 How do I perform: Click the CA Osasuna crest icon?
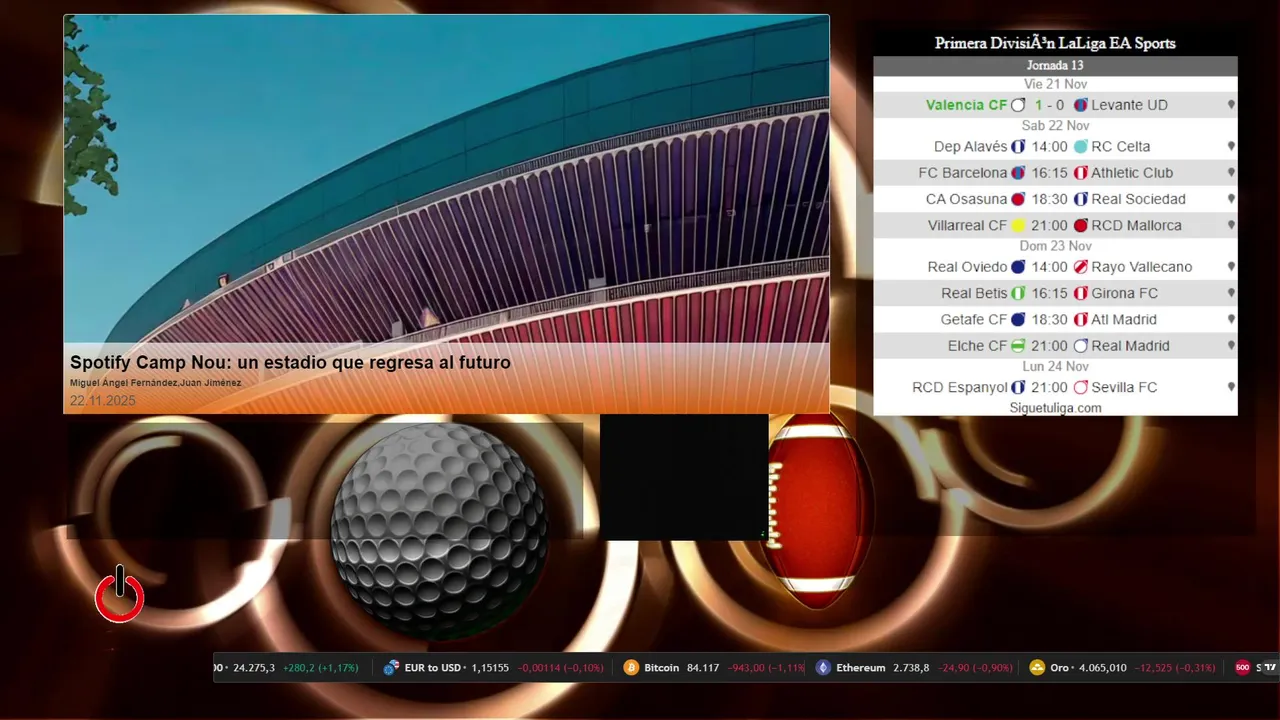coord(1018,199)
